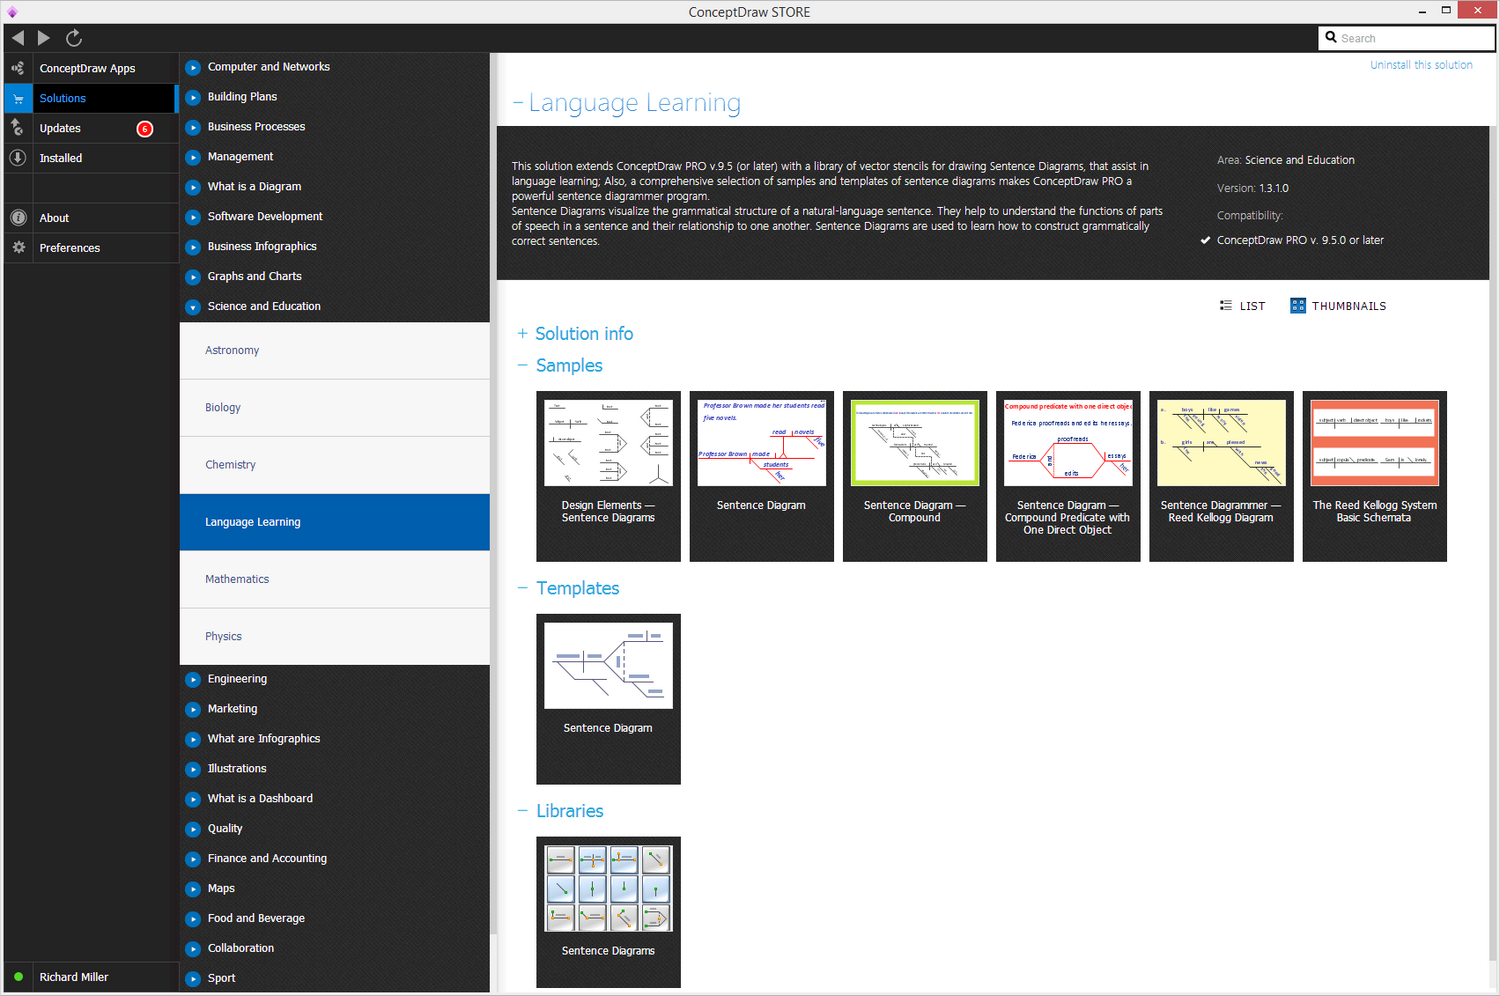Click the Preferences gear icon
1500x996 pixels.
pos(18,248)
